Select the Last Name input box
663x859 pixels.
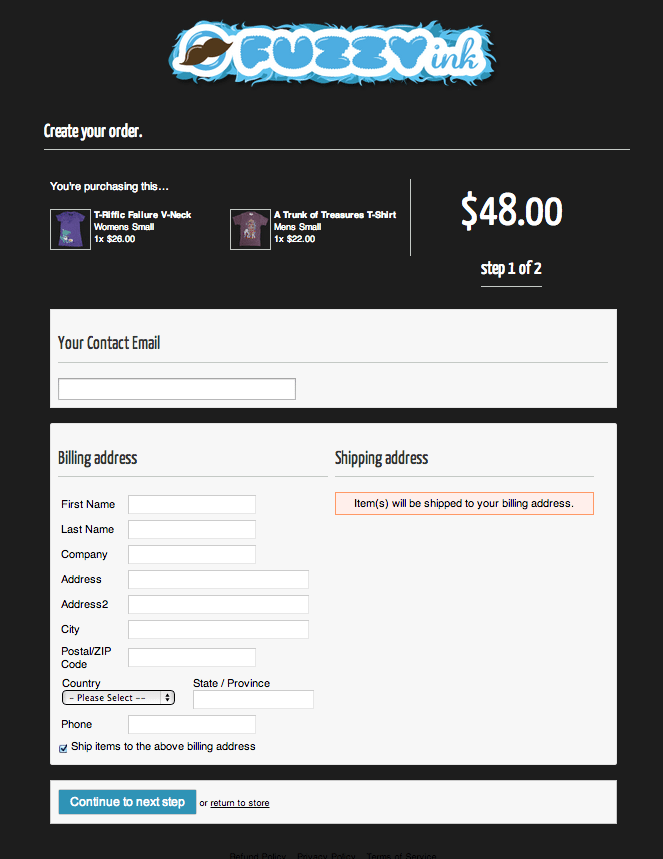(192, 530)
